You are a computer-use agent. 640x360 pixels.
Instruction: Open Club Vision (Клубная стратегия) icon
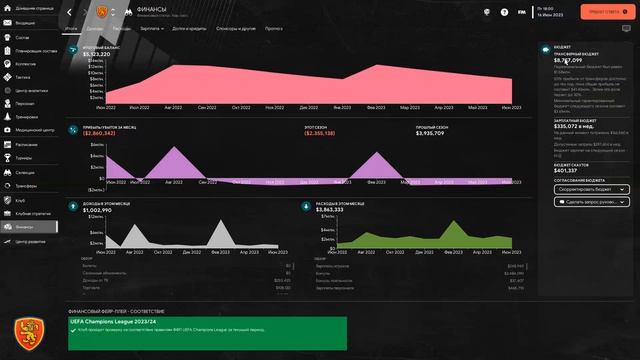7,213
